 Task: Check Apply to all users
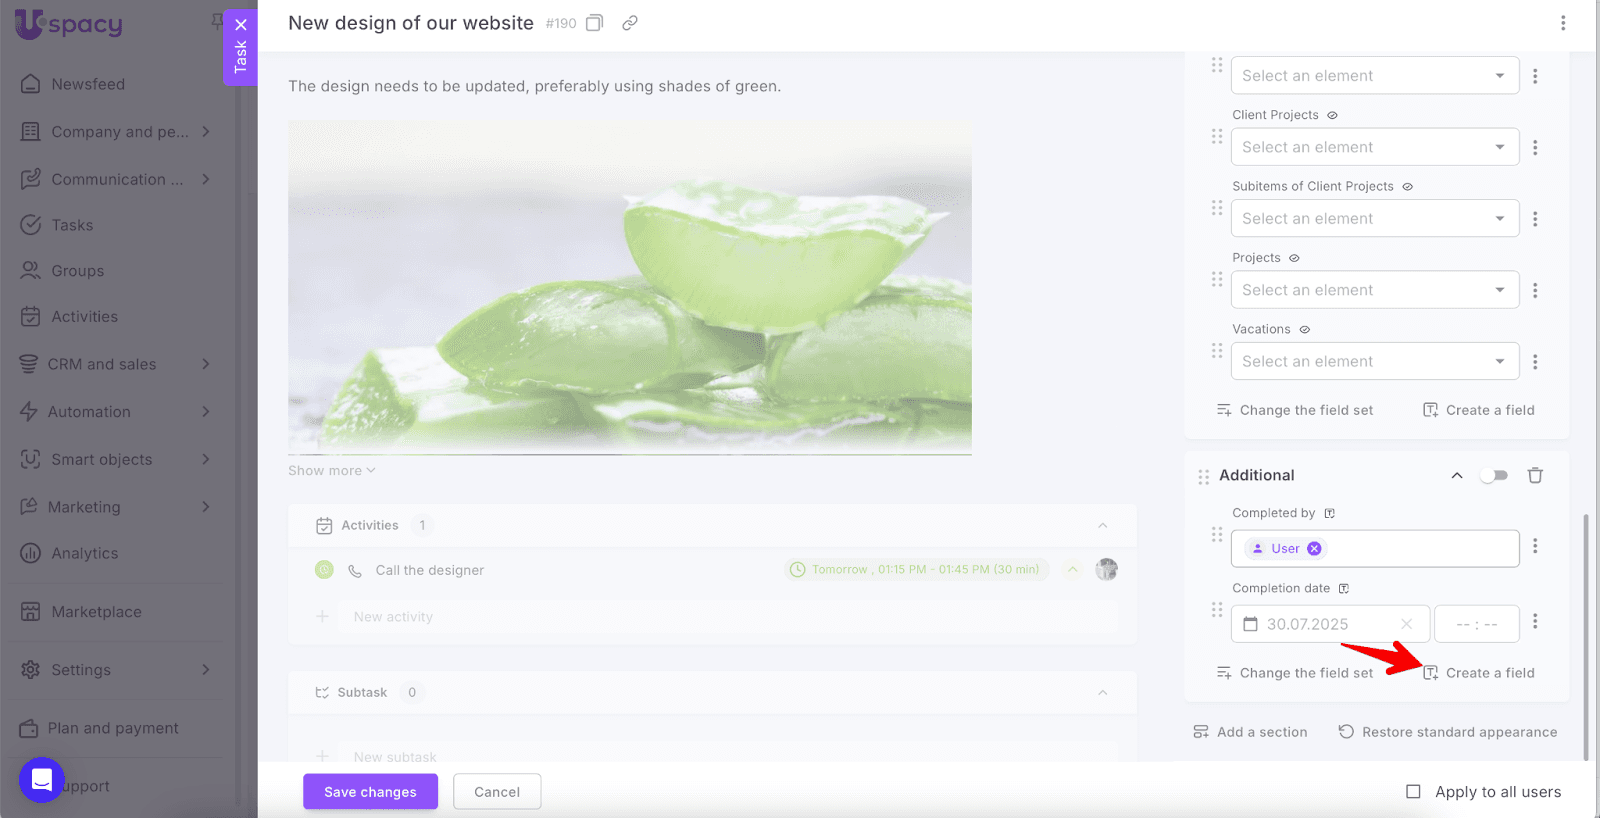[x=1413, y=791]
